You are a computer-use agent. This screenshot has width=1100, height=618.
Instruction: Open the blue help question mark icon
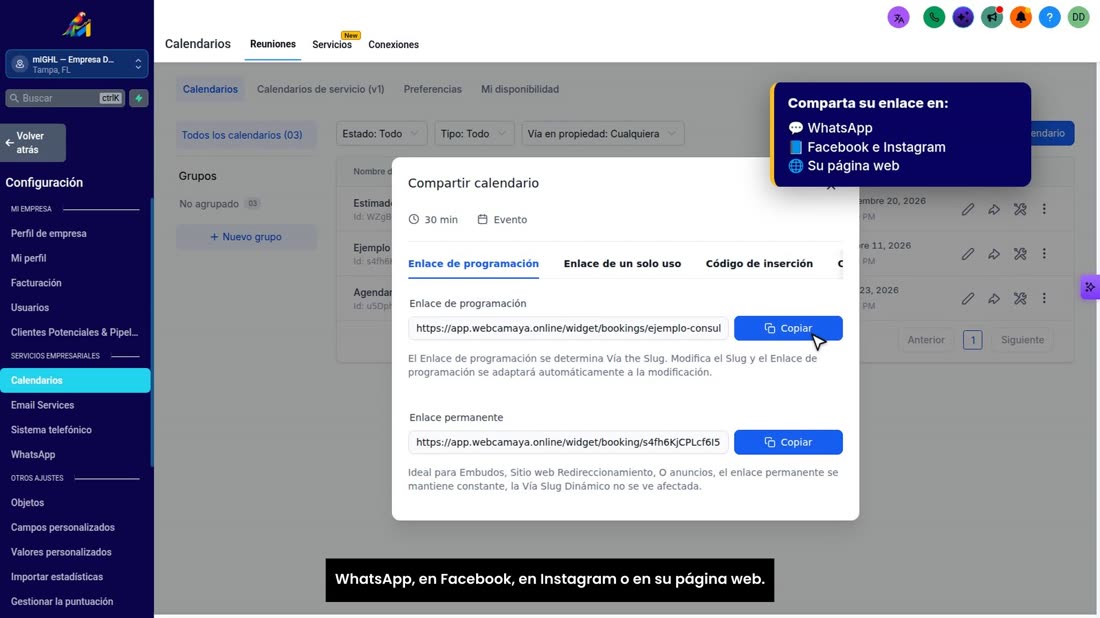[1049, 18]
